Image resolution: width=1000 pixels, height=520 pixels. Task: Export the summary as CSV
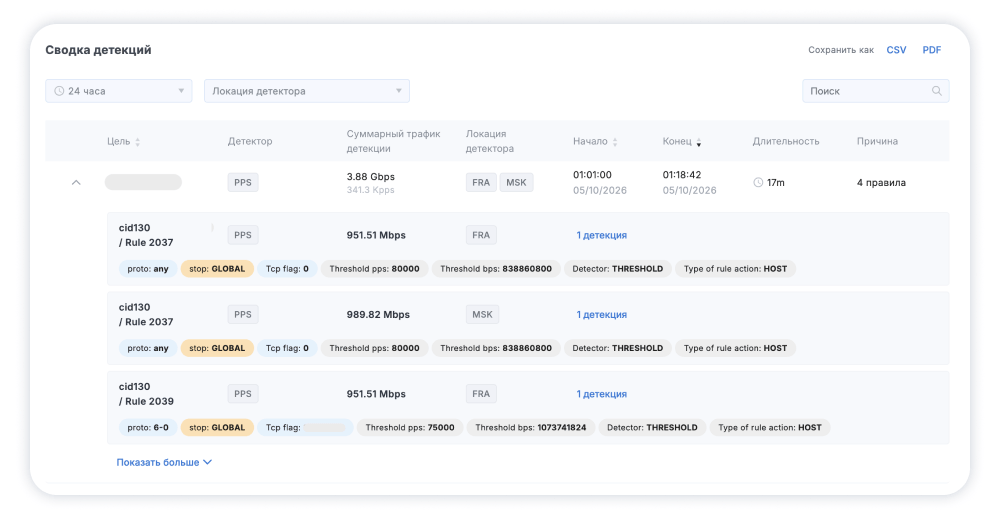click(896, 50)
